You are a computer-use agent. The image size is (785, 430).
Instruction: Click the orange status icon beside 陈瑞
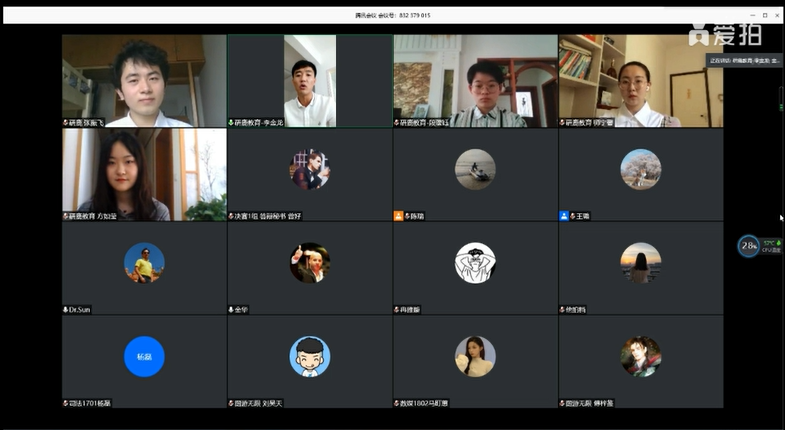398,216
